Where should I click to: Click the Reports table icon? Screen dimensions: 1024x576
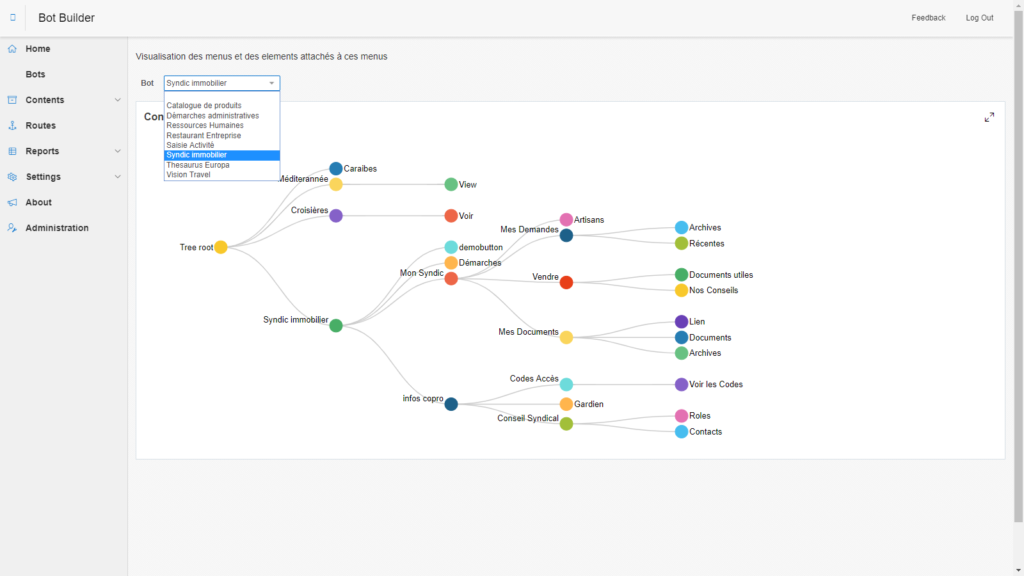(12, 151)
